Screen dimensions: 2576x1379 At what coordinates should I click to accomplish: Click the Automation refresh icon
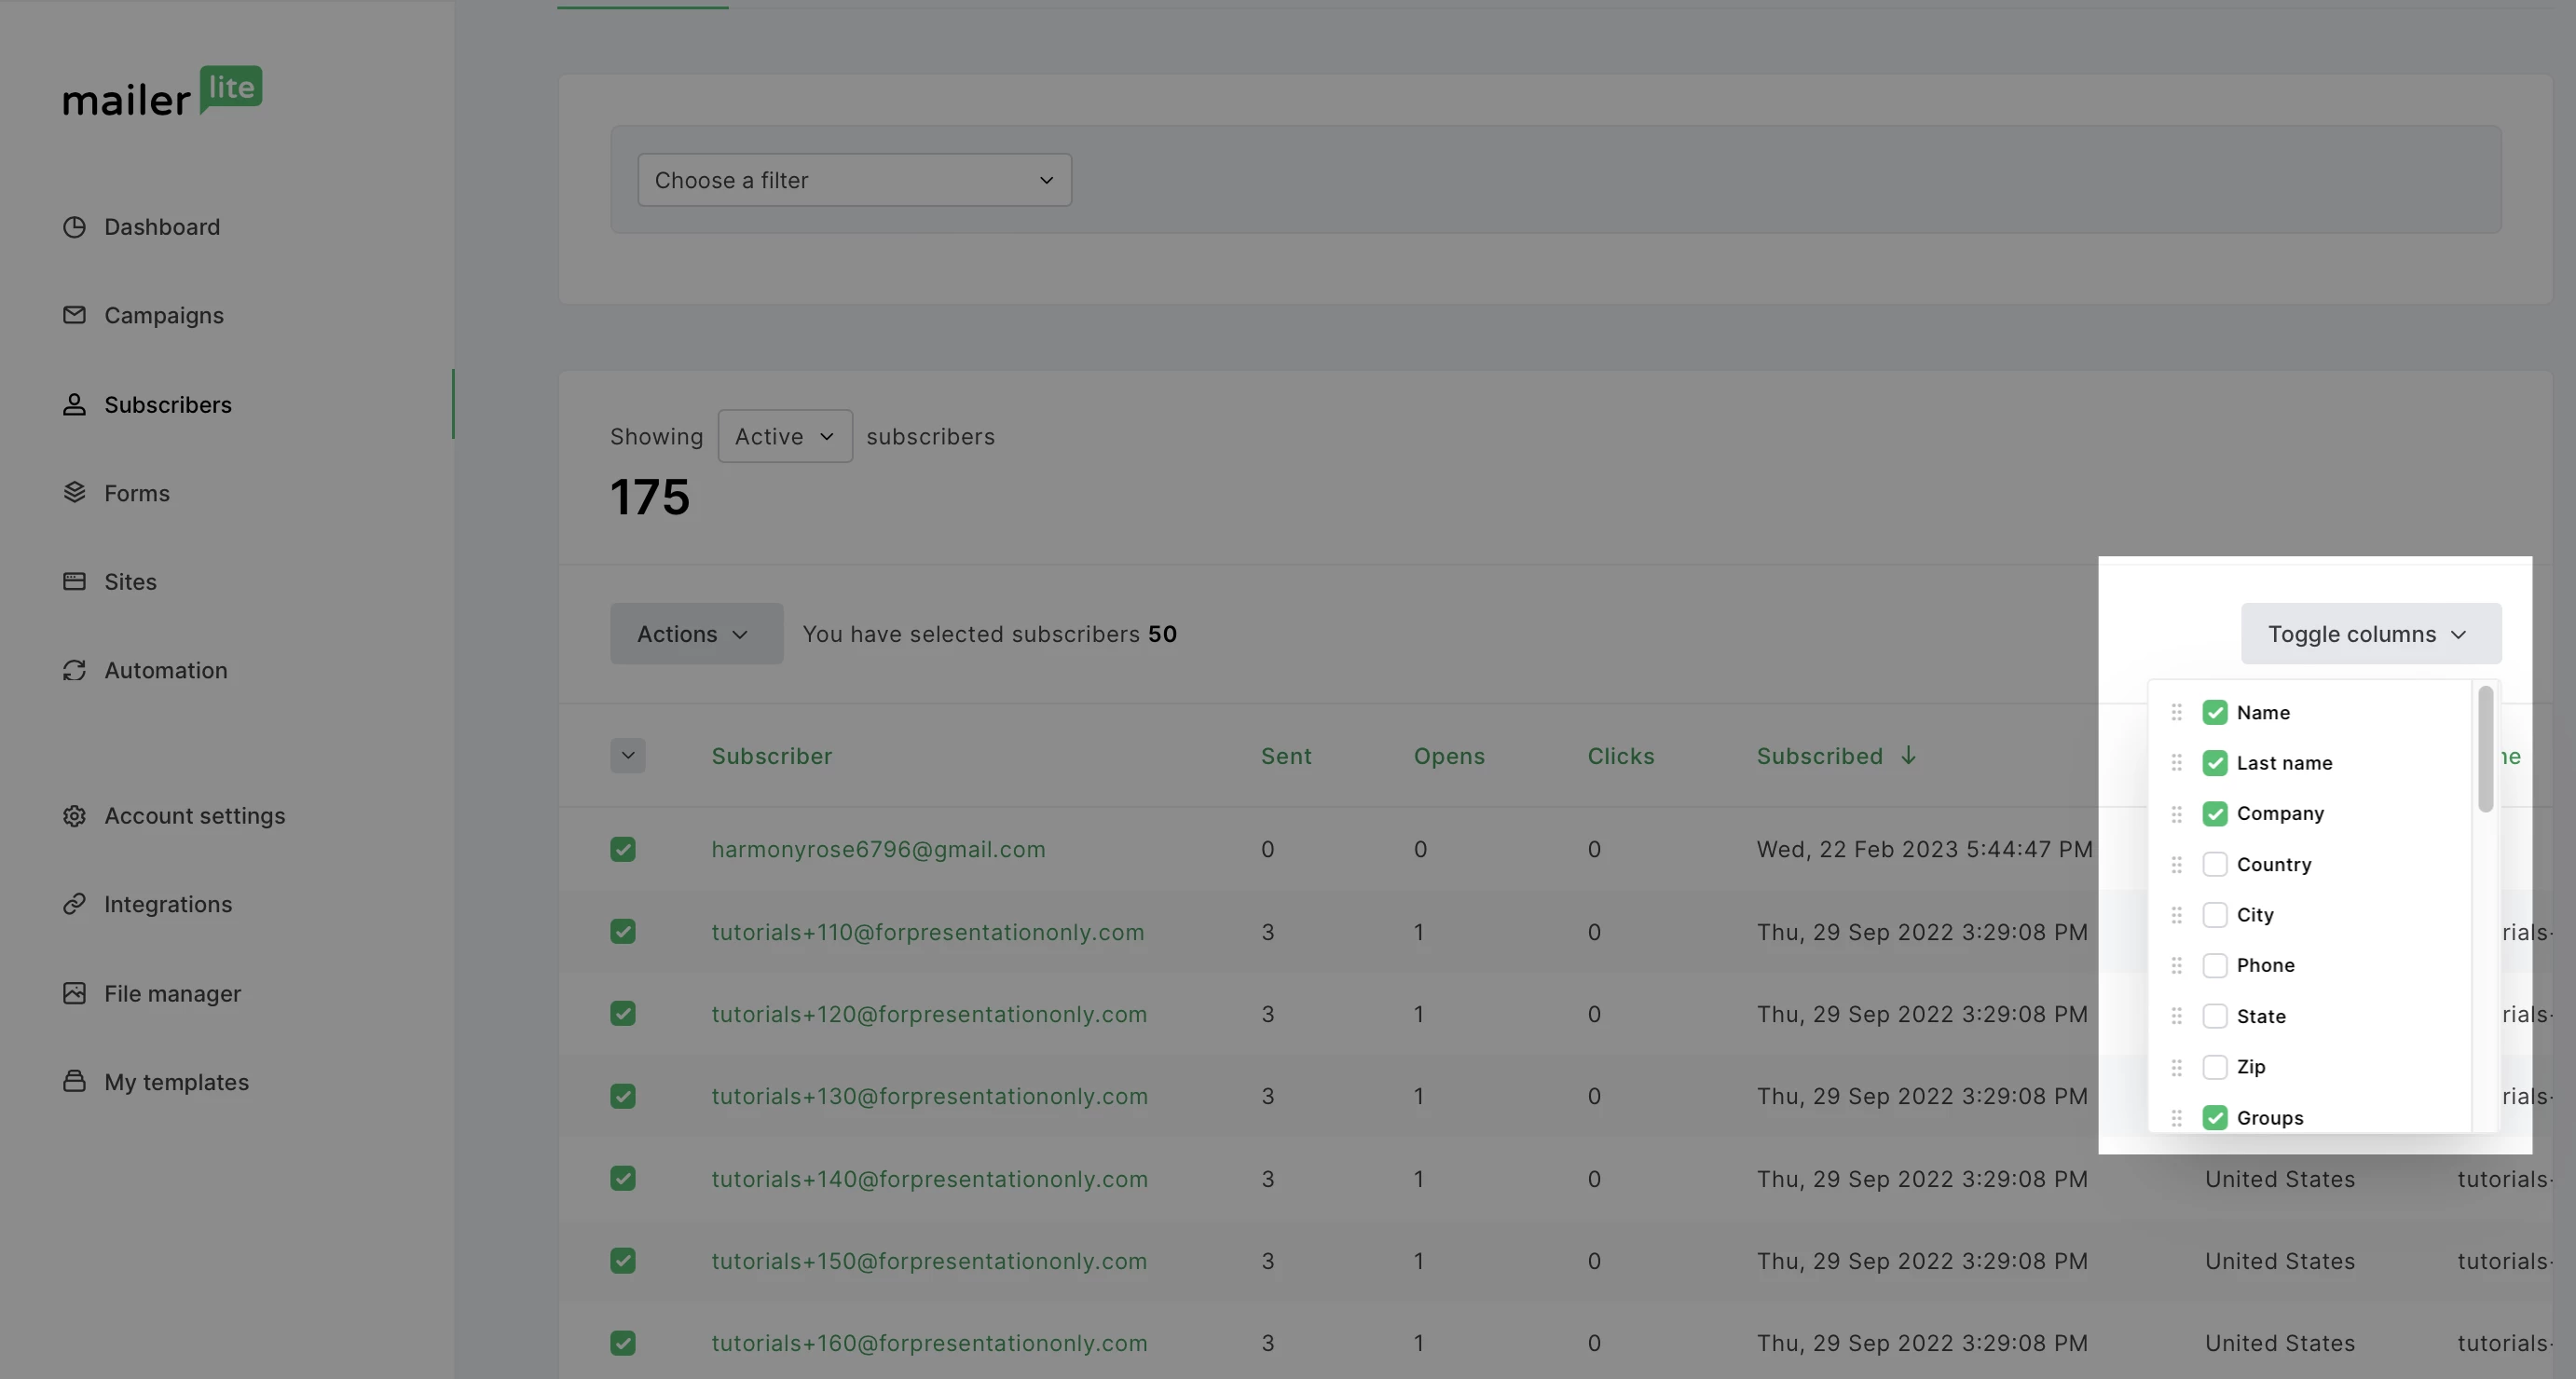coord(74,670)
